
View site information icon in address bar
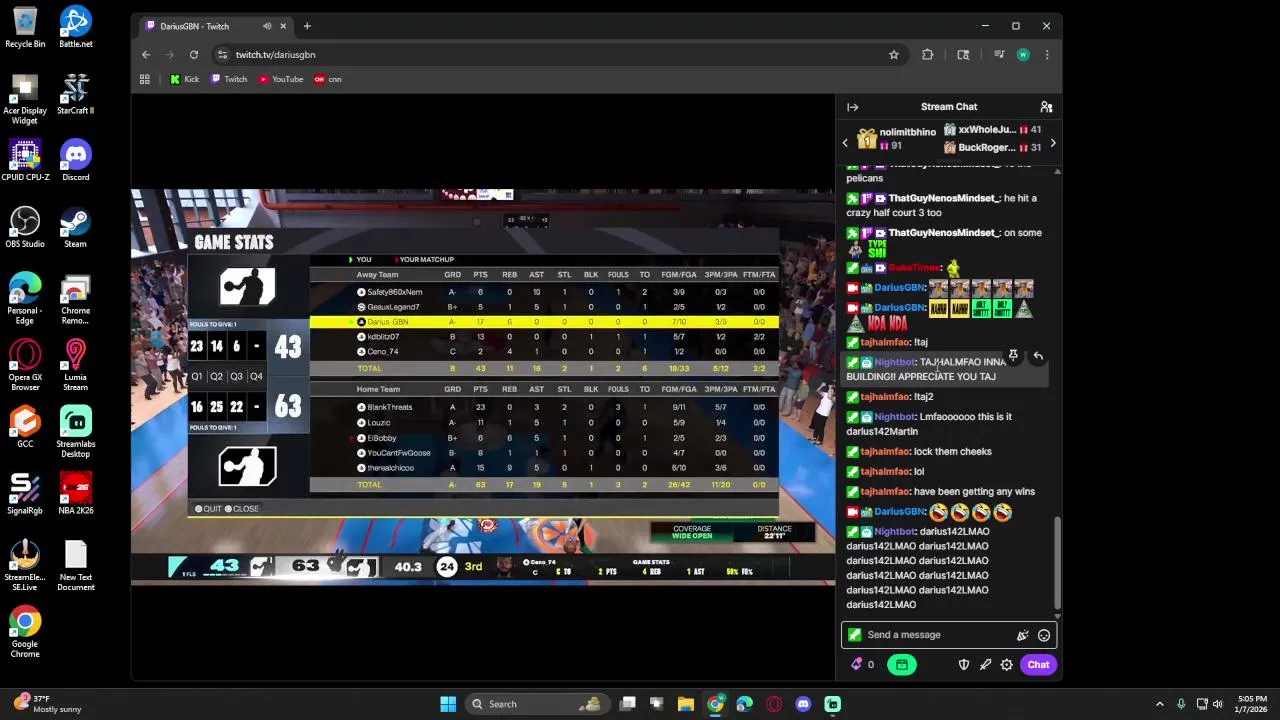point(222,55)
